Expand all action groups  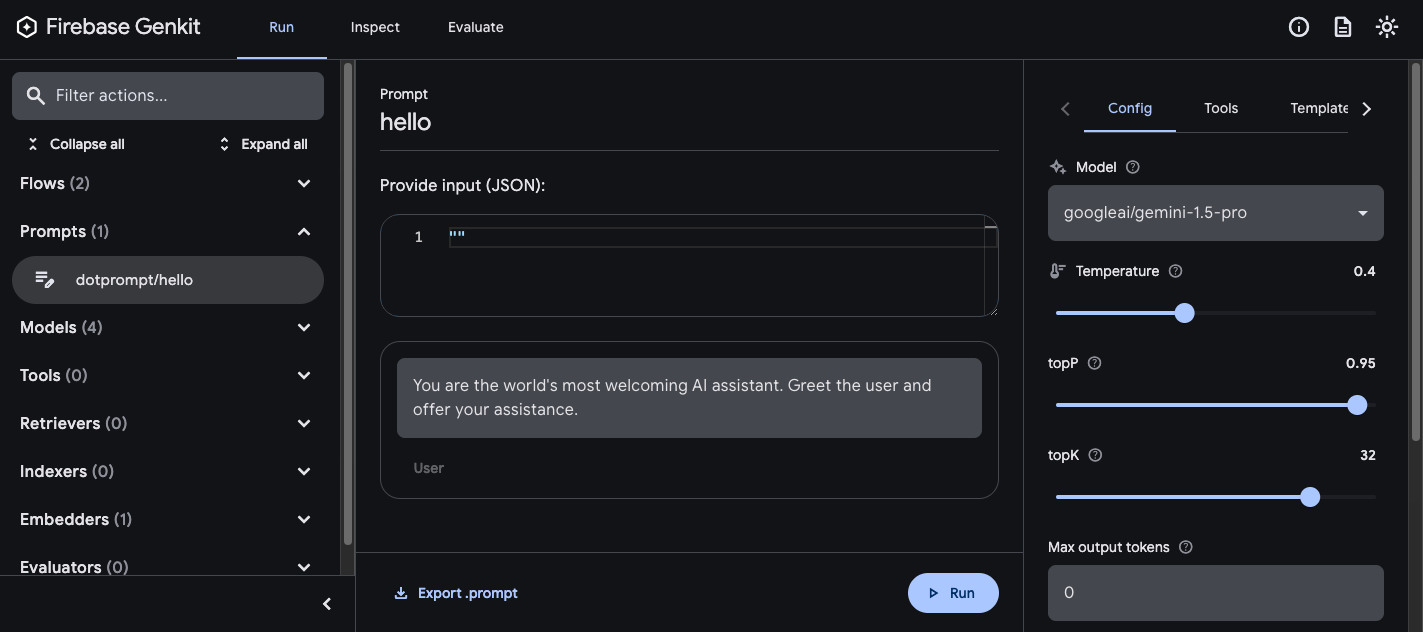pyautogui.click(x=263, y=144)
